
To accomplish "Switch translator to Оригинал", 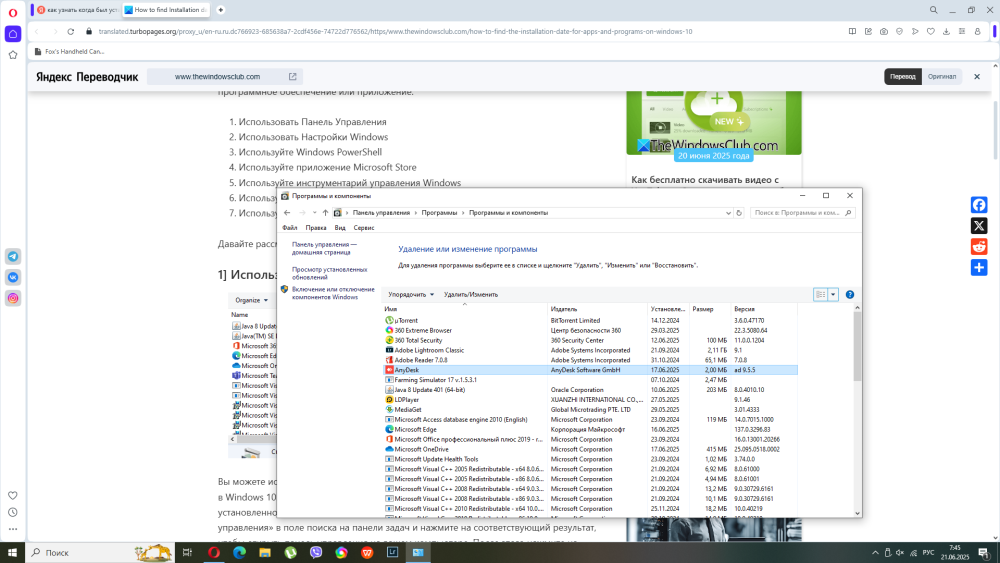I will click(x=941, y=77).
